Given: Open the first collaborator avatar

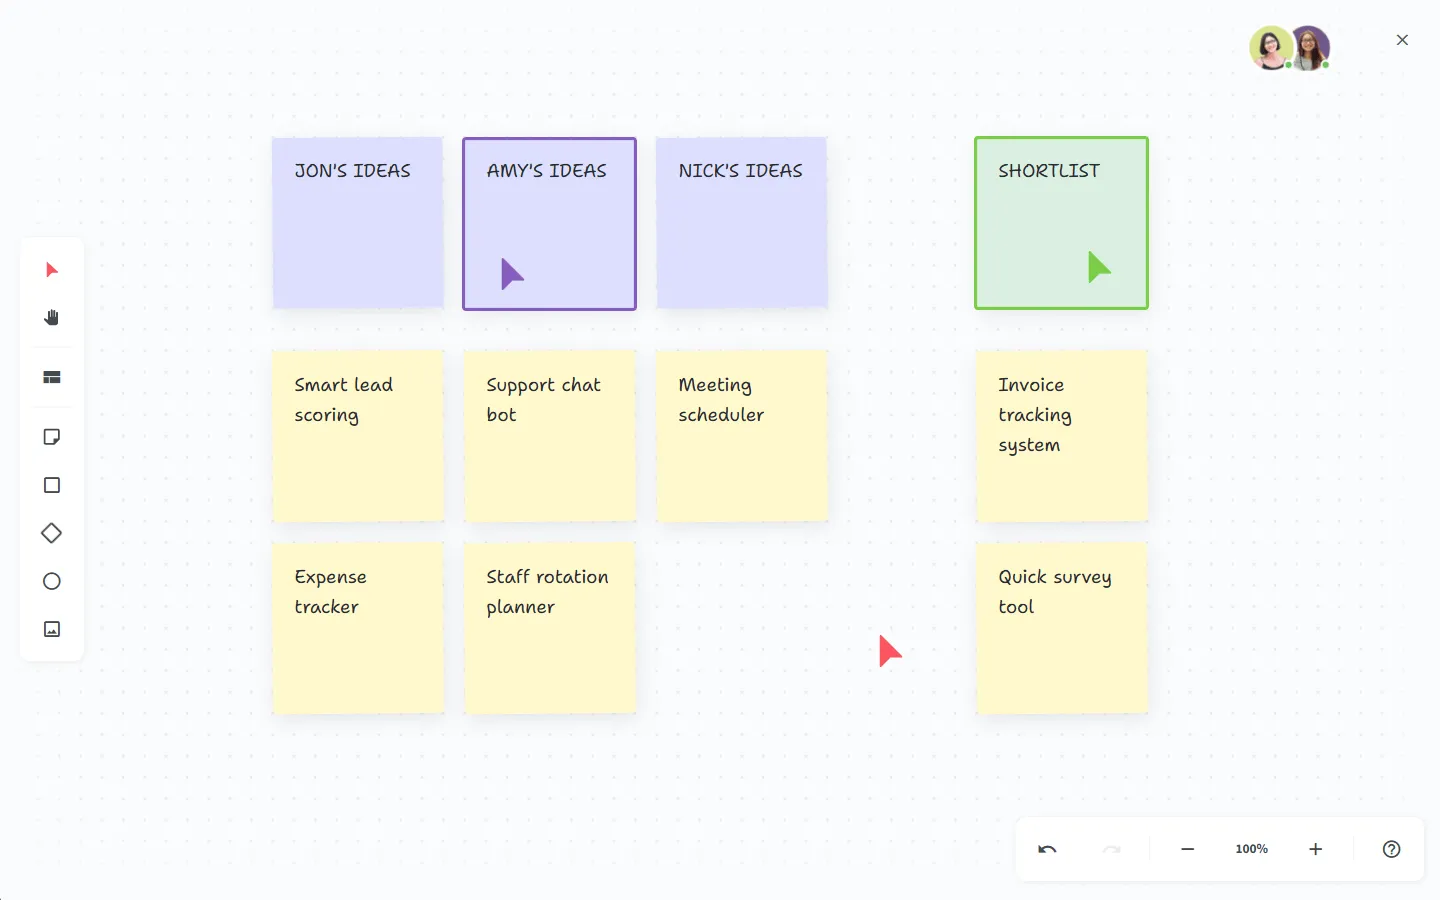Looking at the screenshot, I should click(1270, 48).
